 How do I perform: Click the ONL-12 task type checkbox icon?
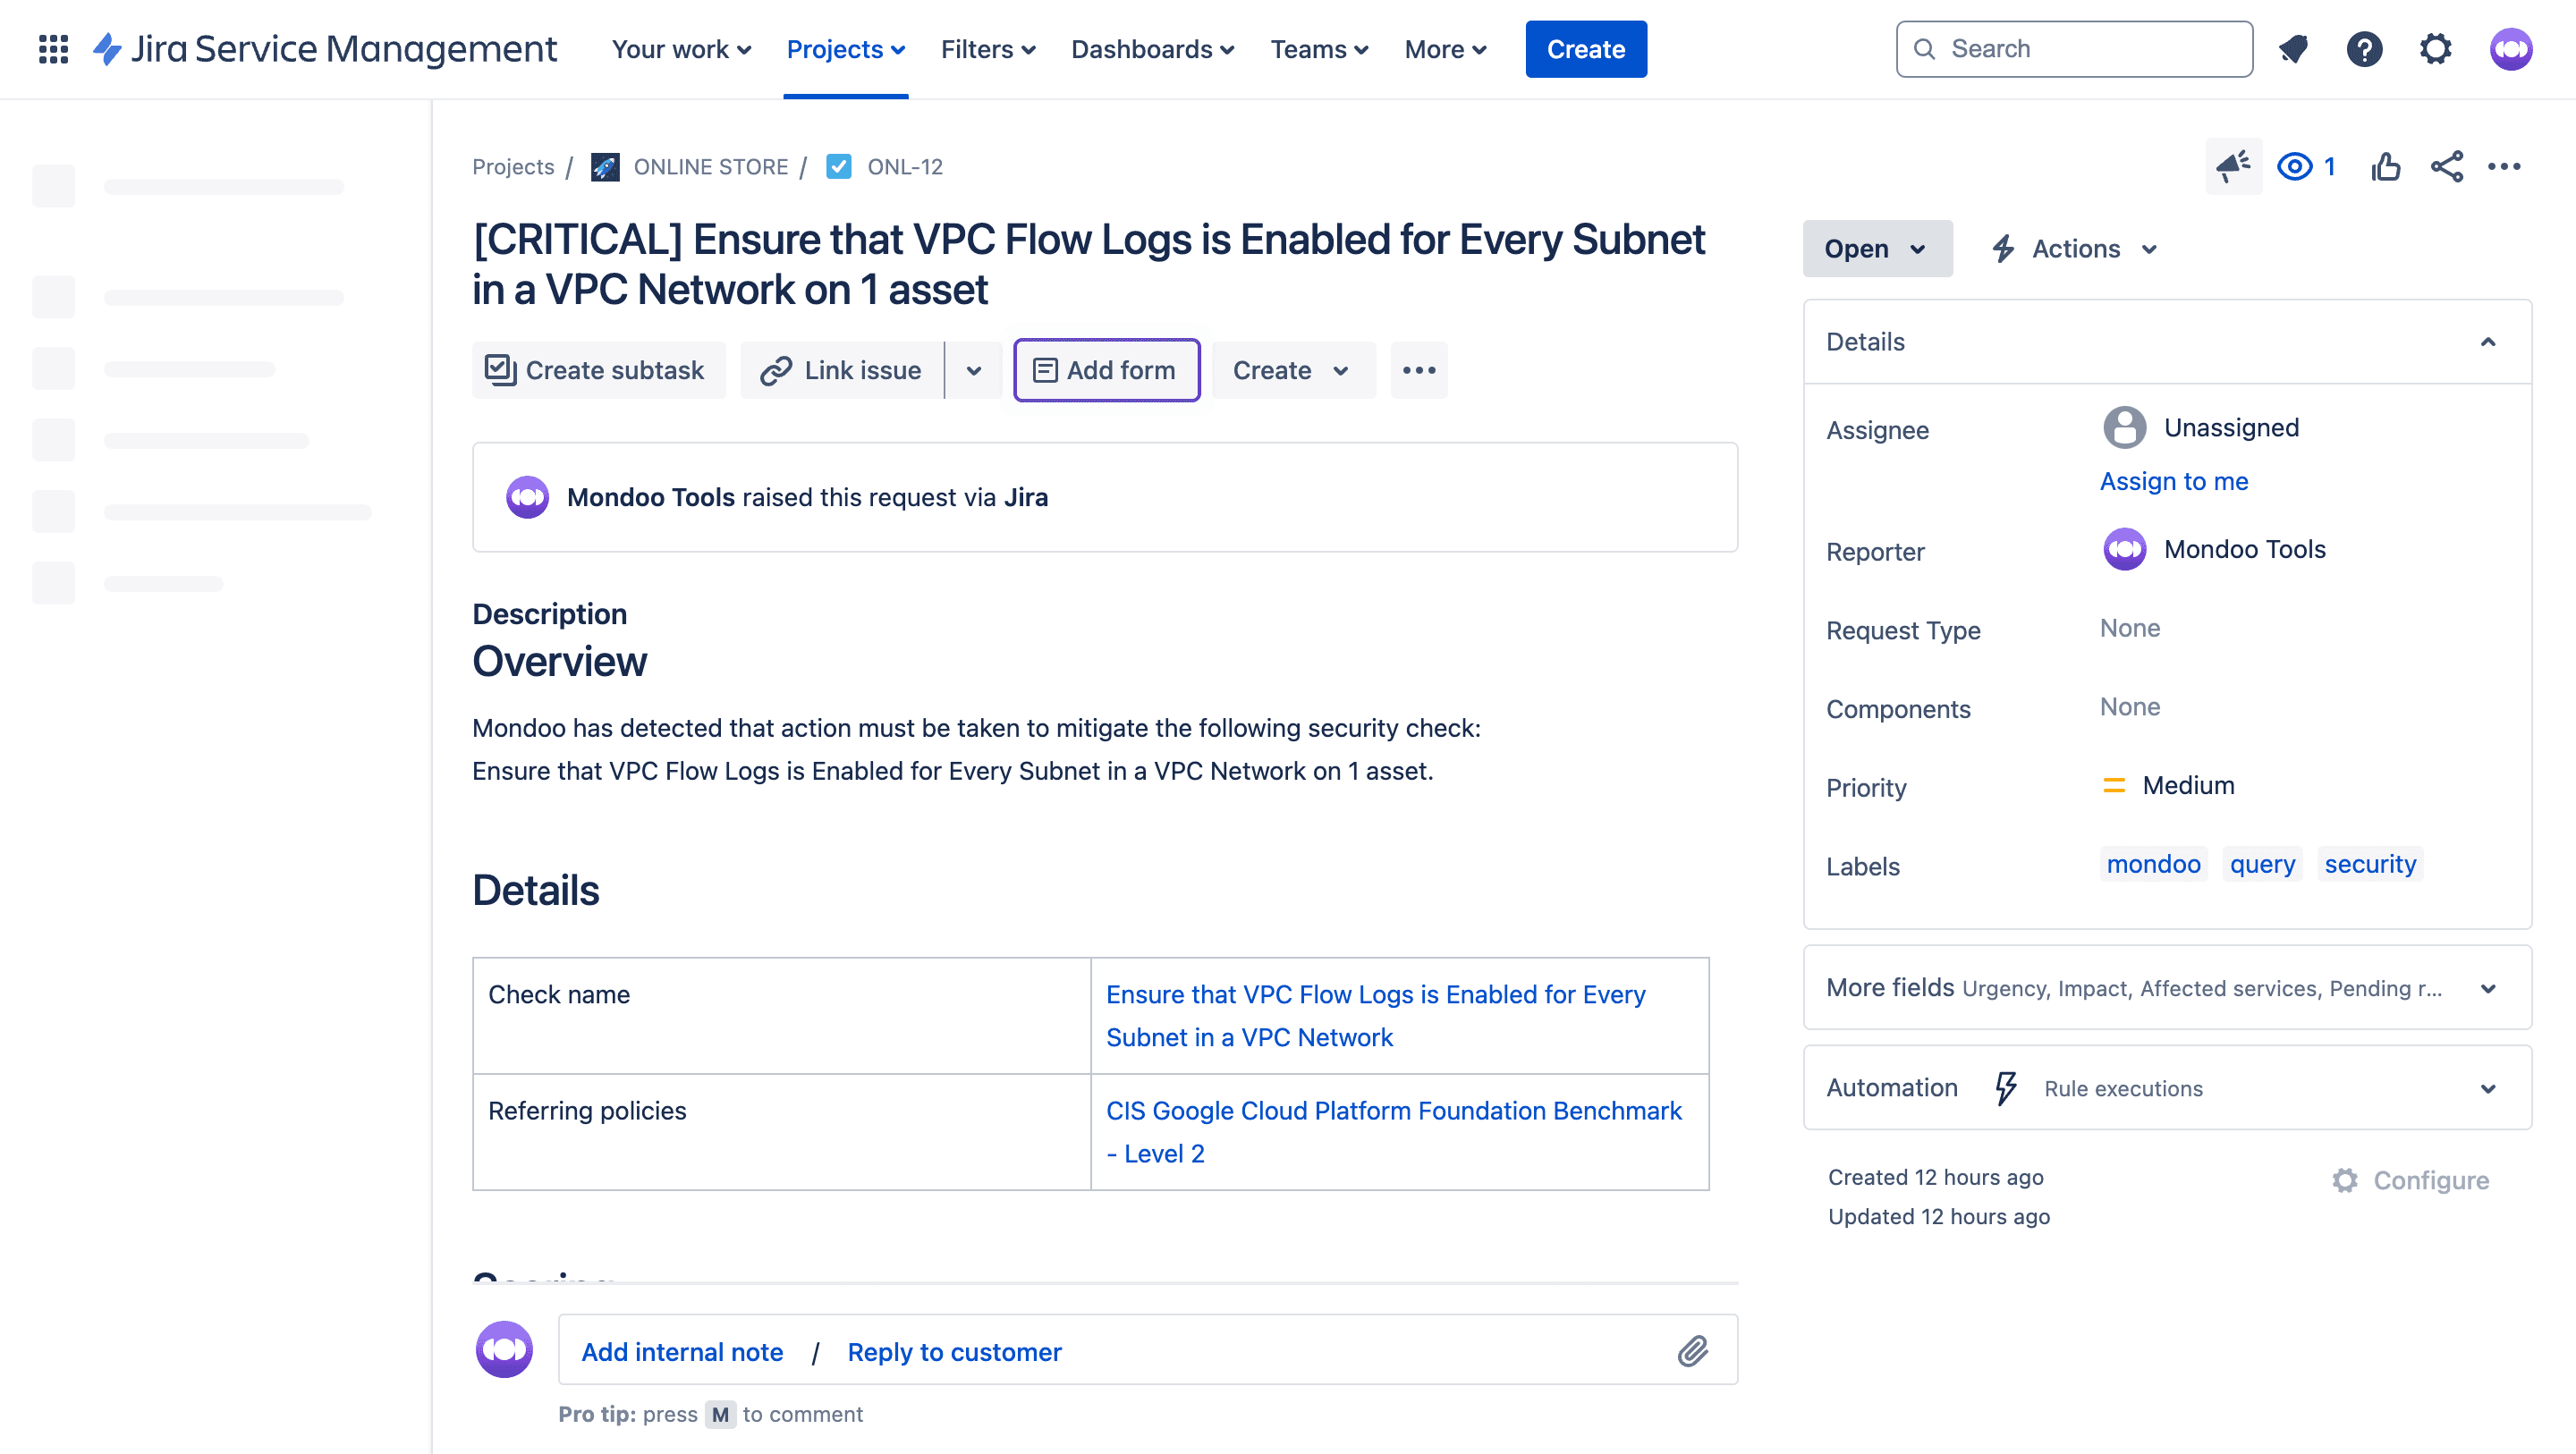pos(840,166)
